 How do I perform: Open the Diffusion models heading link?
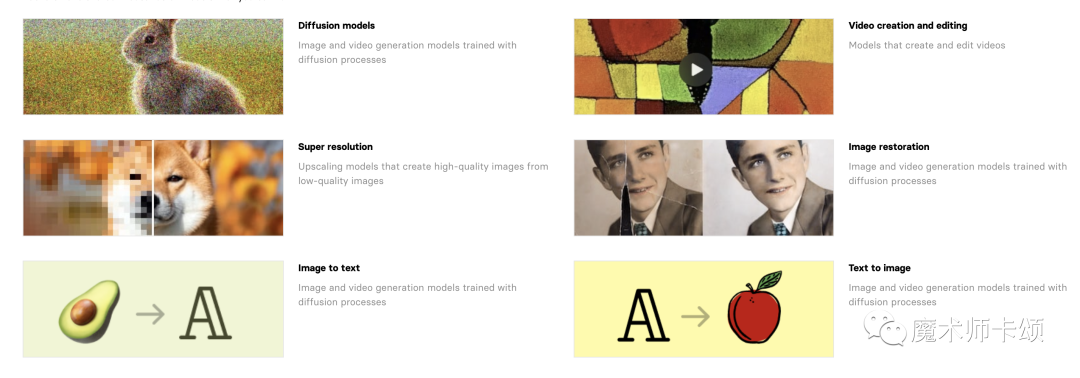click(x=336, y=25)
